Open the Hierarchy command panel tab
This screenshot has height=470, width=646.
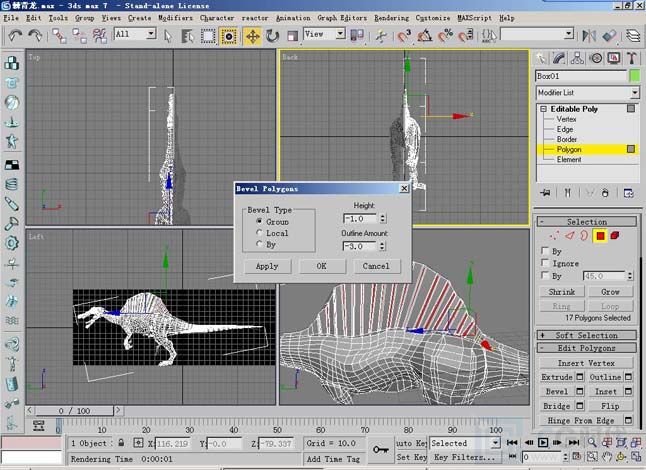tap(577, 58)
